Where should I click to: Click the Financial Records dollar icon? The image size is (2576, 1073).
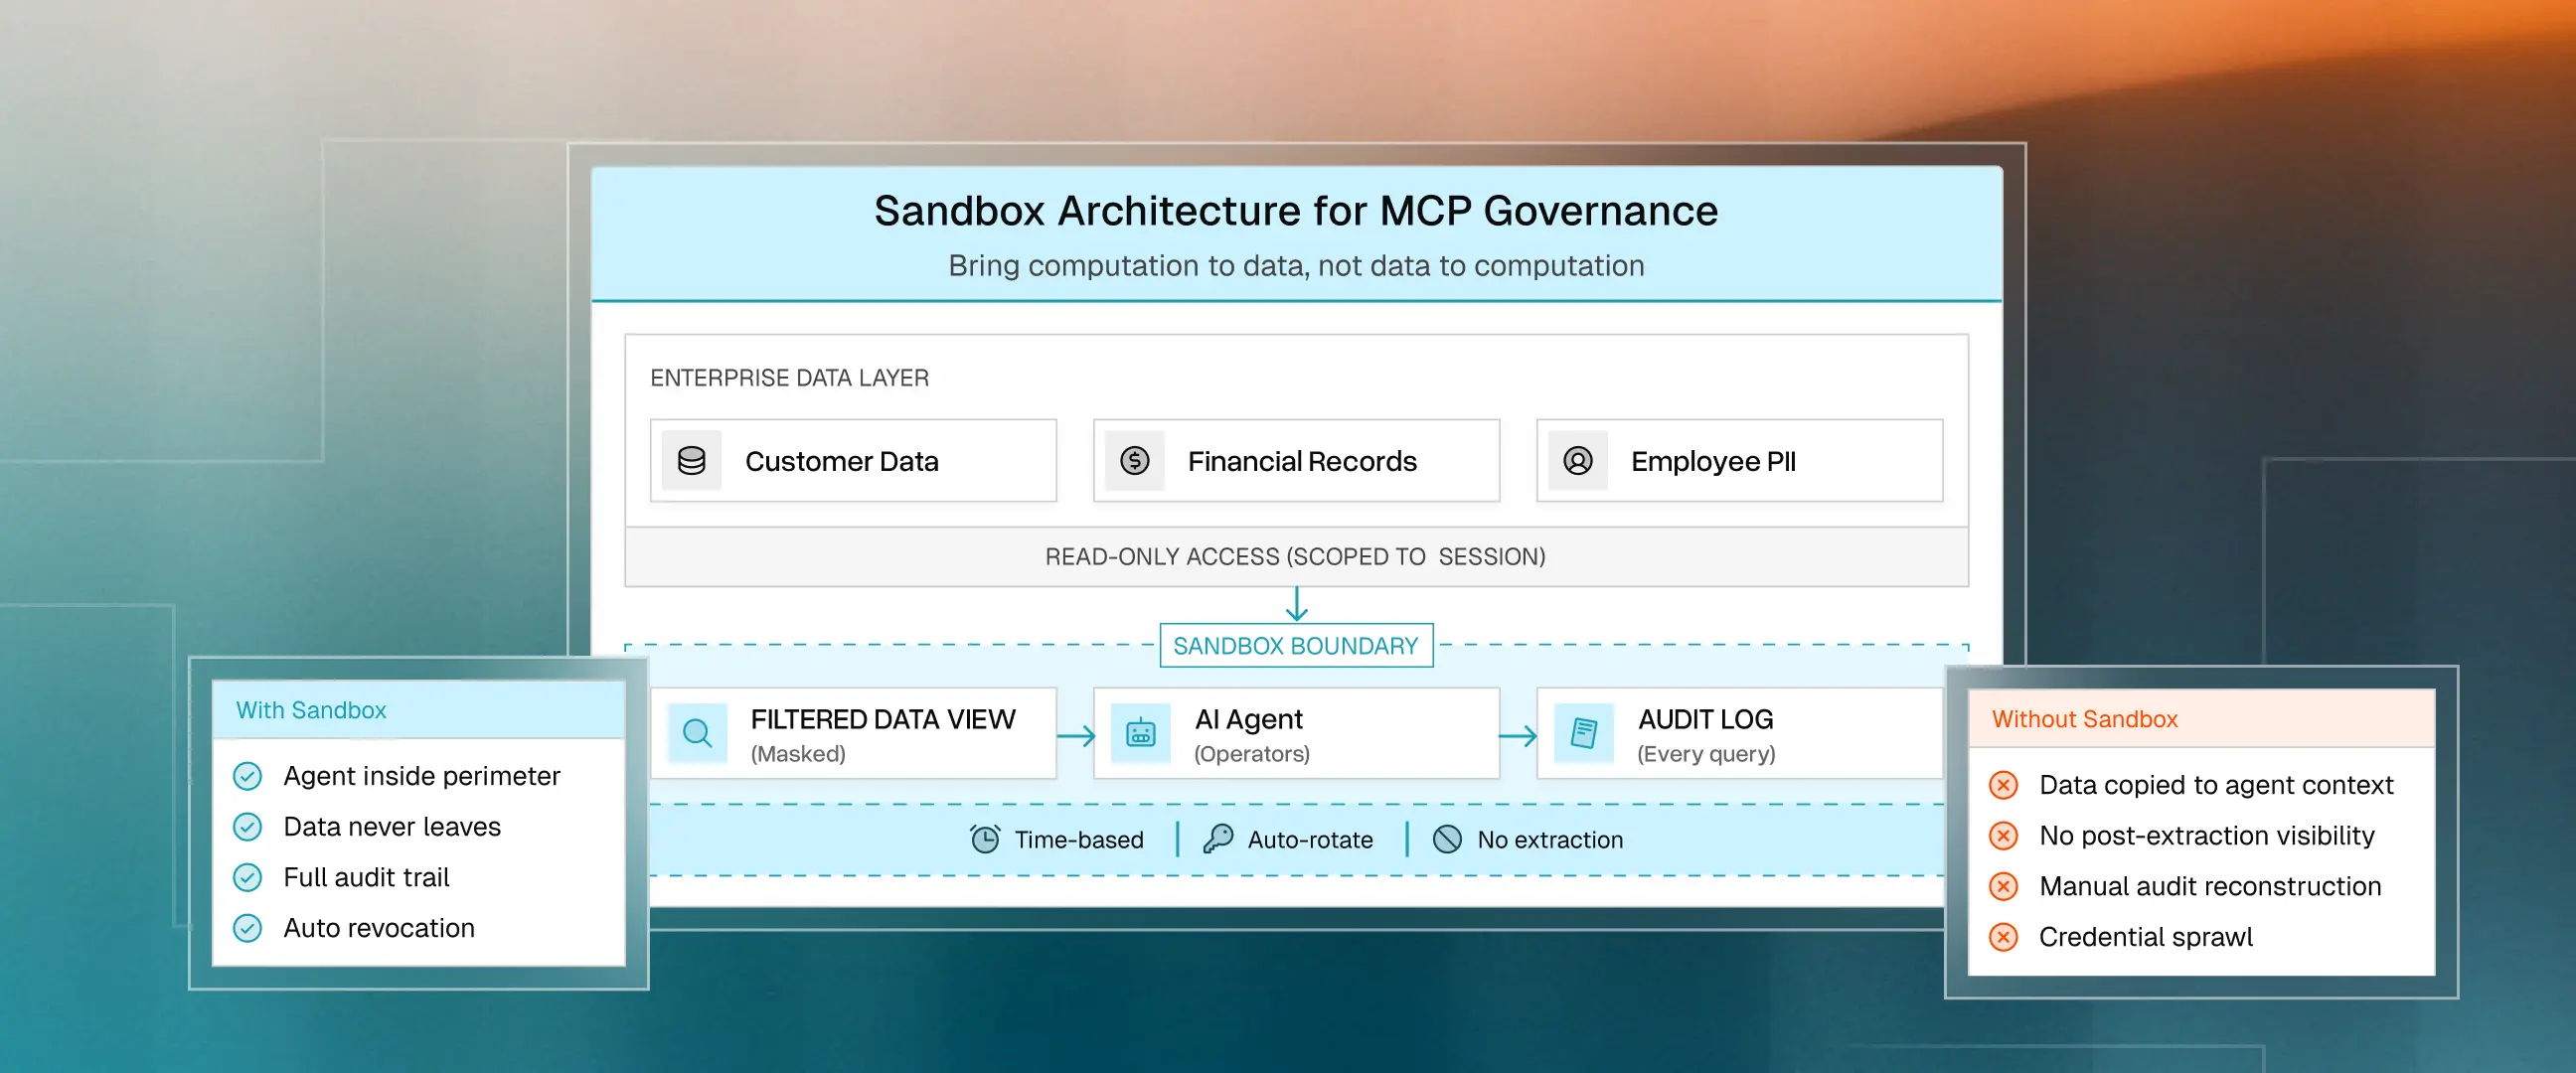pos(1134,461)
